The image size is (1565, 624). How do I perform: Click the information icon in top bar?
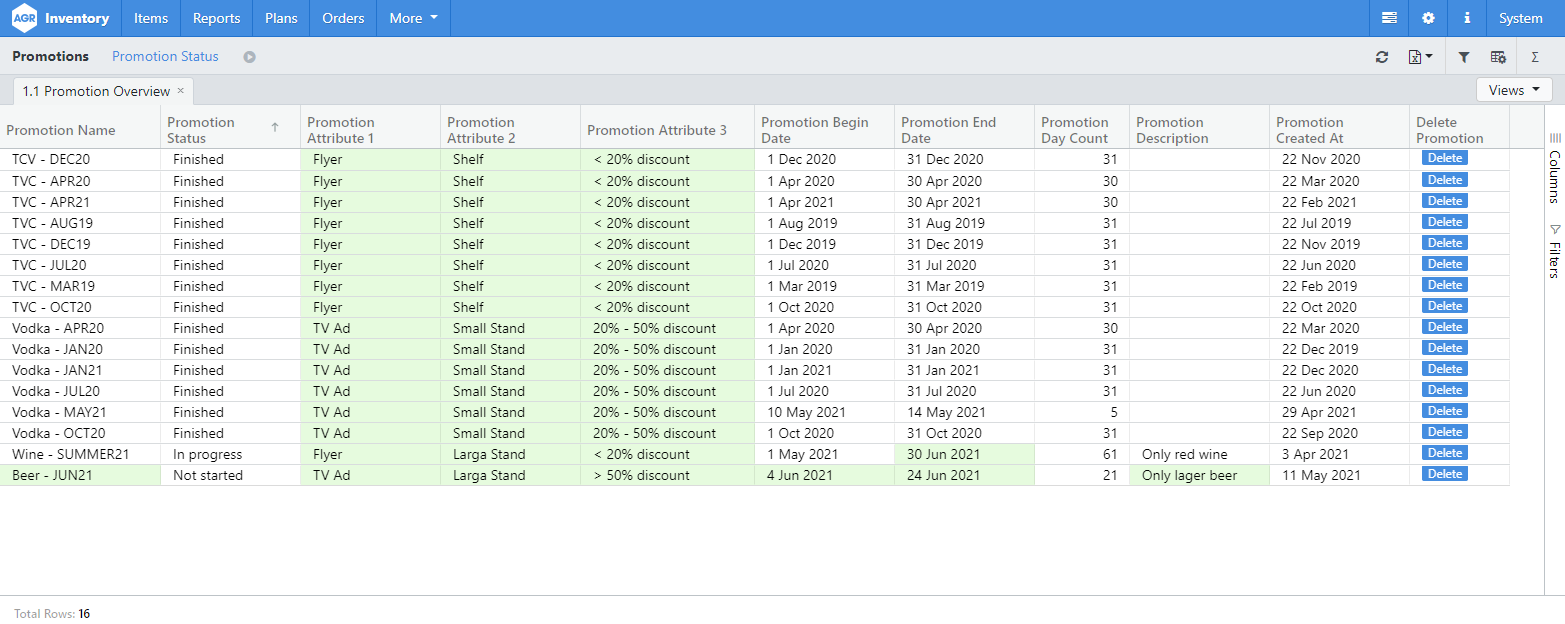click(1467, 18)
